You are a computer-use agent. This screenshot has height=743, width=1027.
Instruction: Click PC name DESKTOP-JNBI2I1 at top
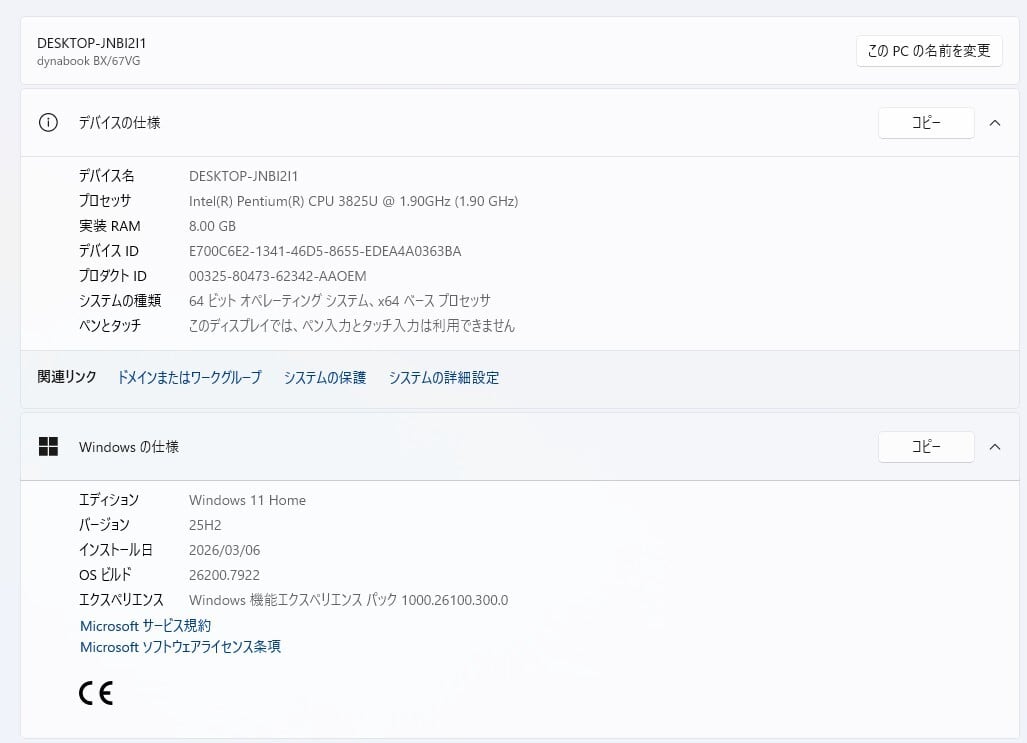click(x=92, y=43)
